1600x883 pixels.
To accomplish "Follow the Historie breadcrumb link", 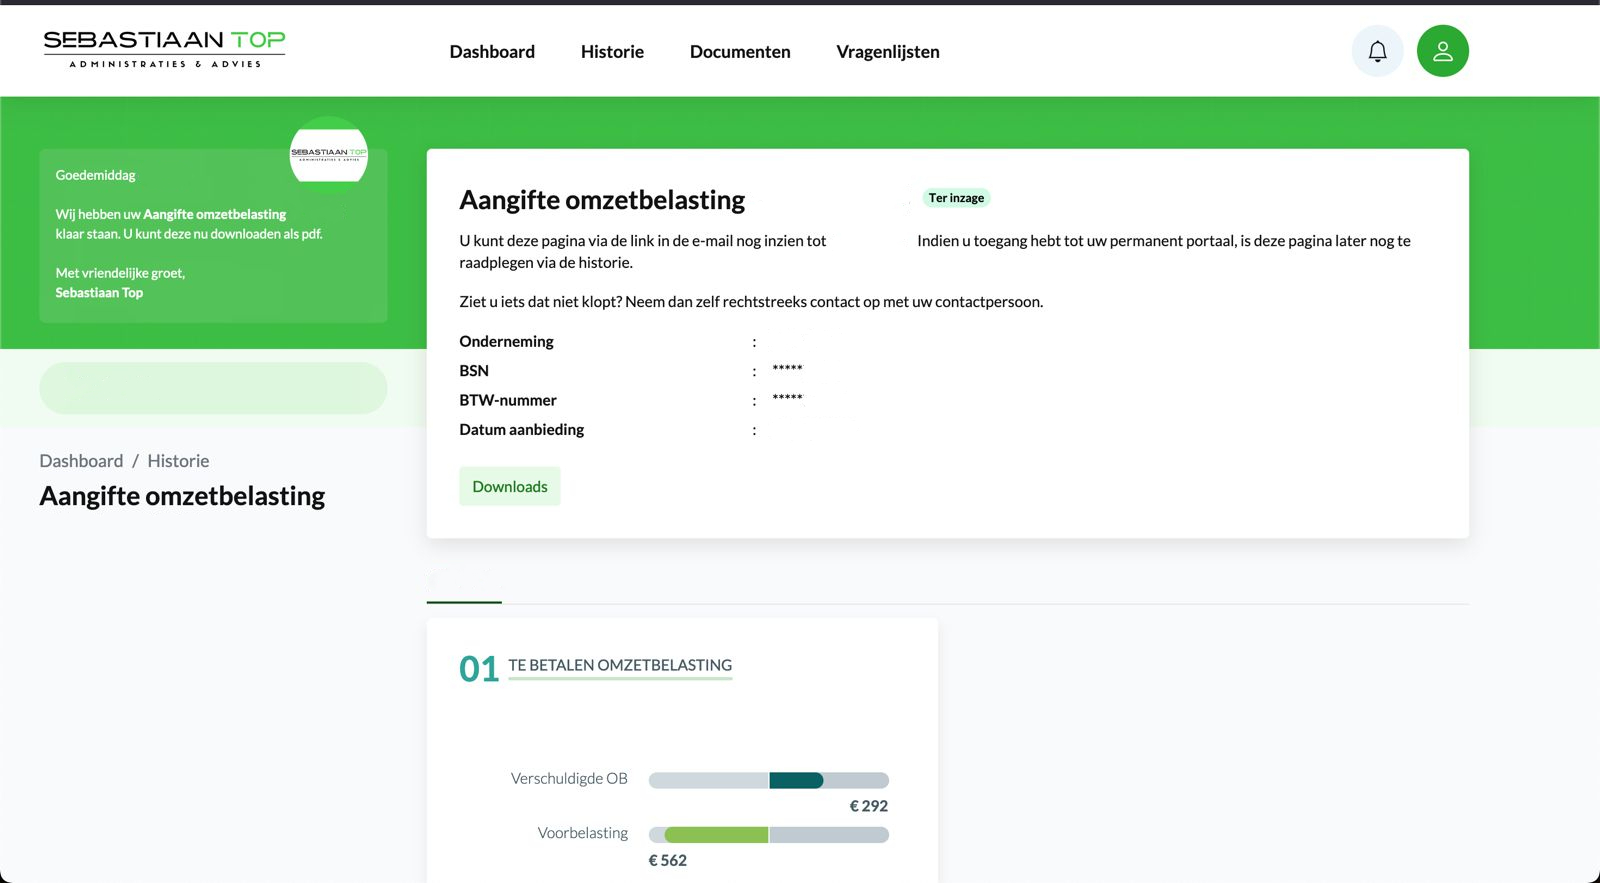I will click(x=178, y=461).
